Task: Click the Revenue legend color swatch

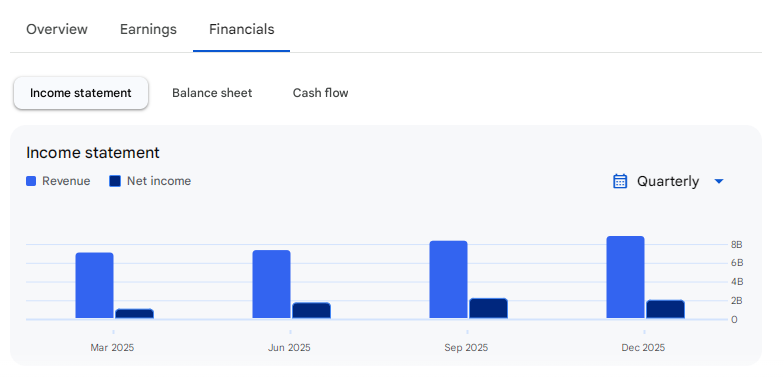Action: pos(31,181)
